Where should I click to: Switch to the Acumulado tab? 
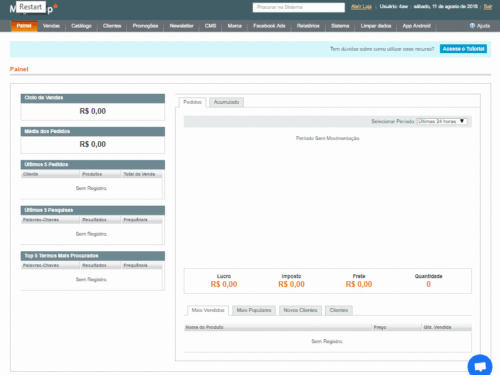click(x=226, y=102)
